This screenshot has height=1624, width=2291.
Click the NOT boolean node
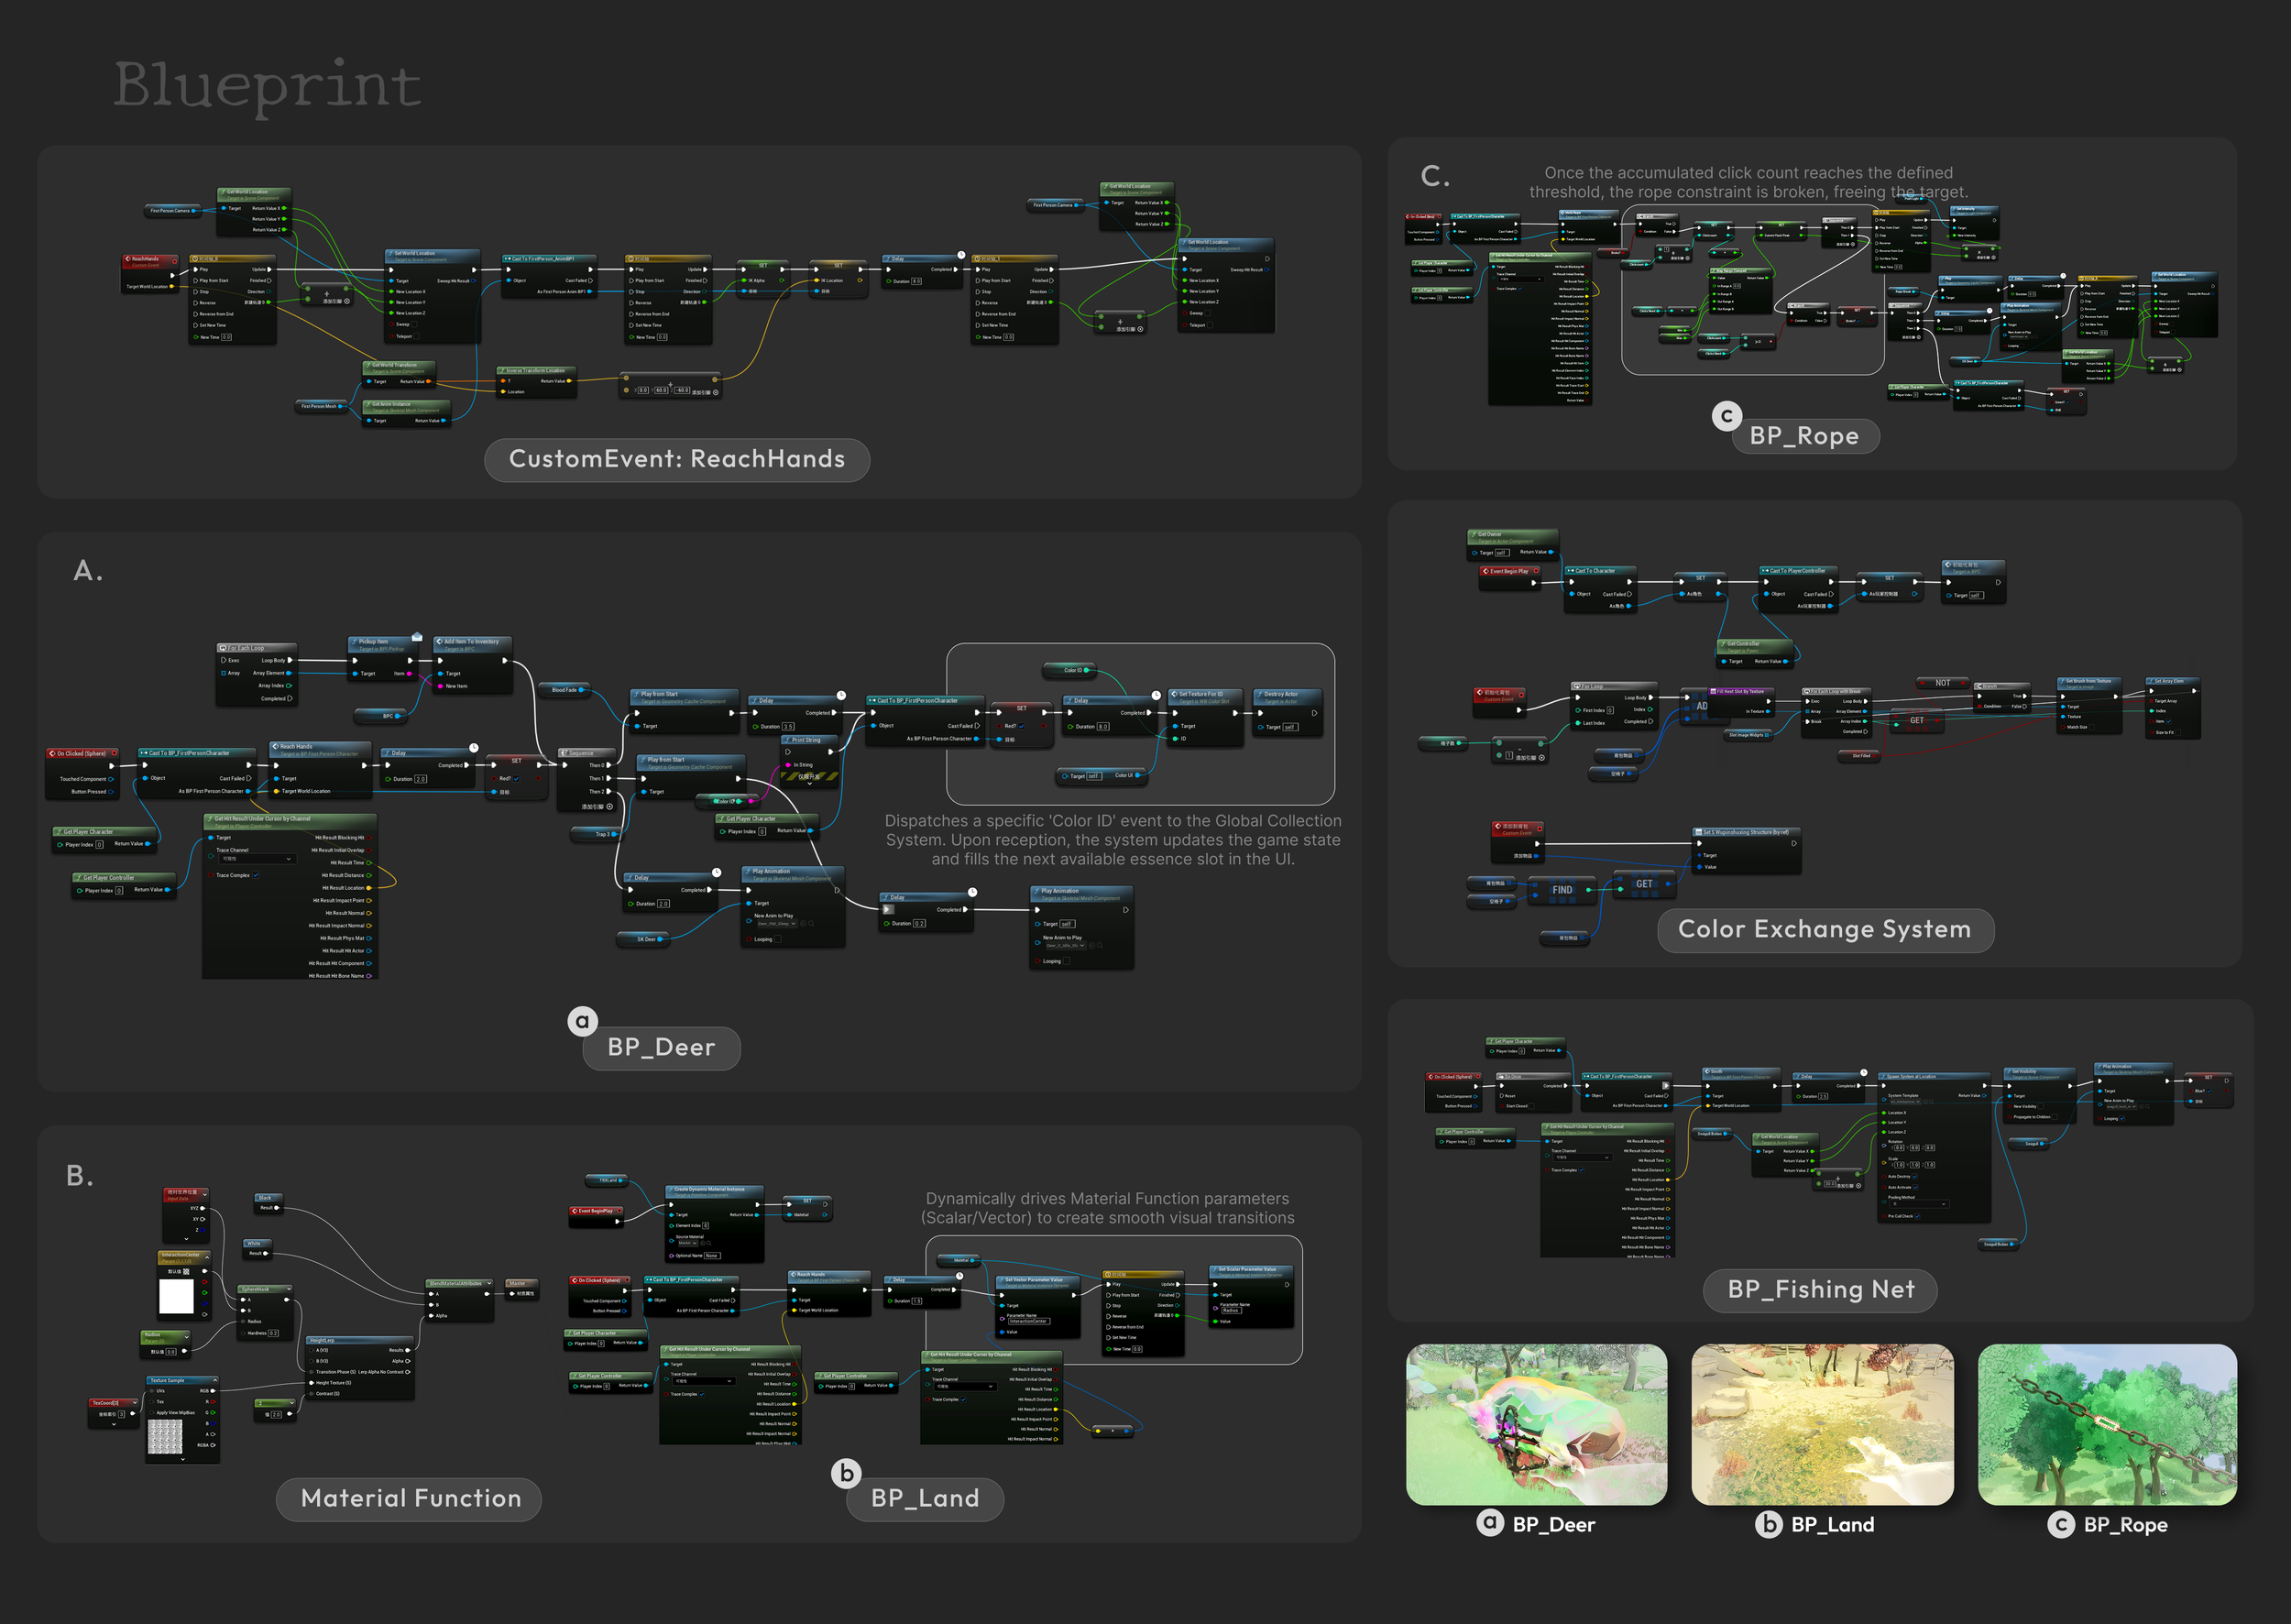pyautogui.click(x=1942, y=683)
